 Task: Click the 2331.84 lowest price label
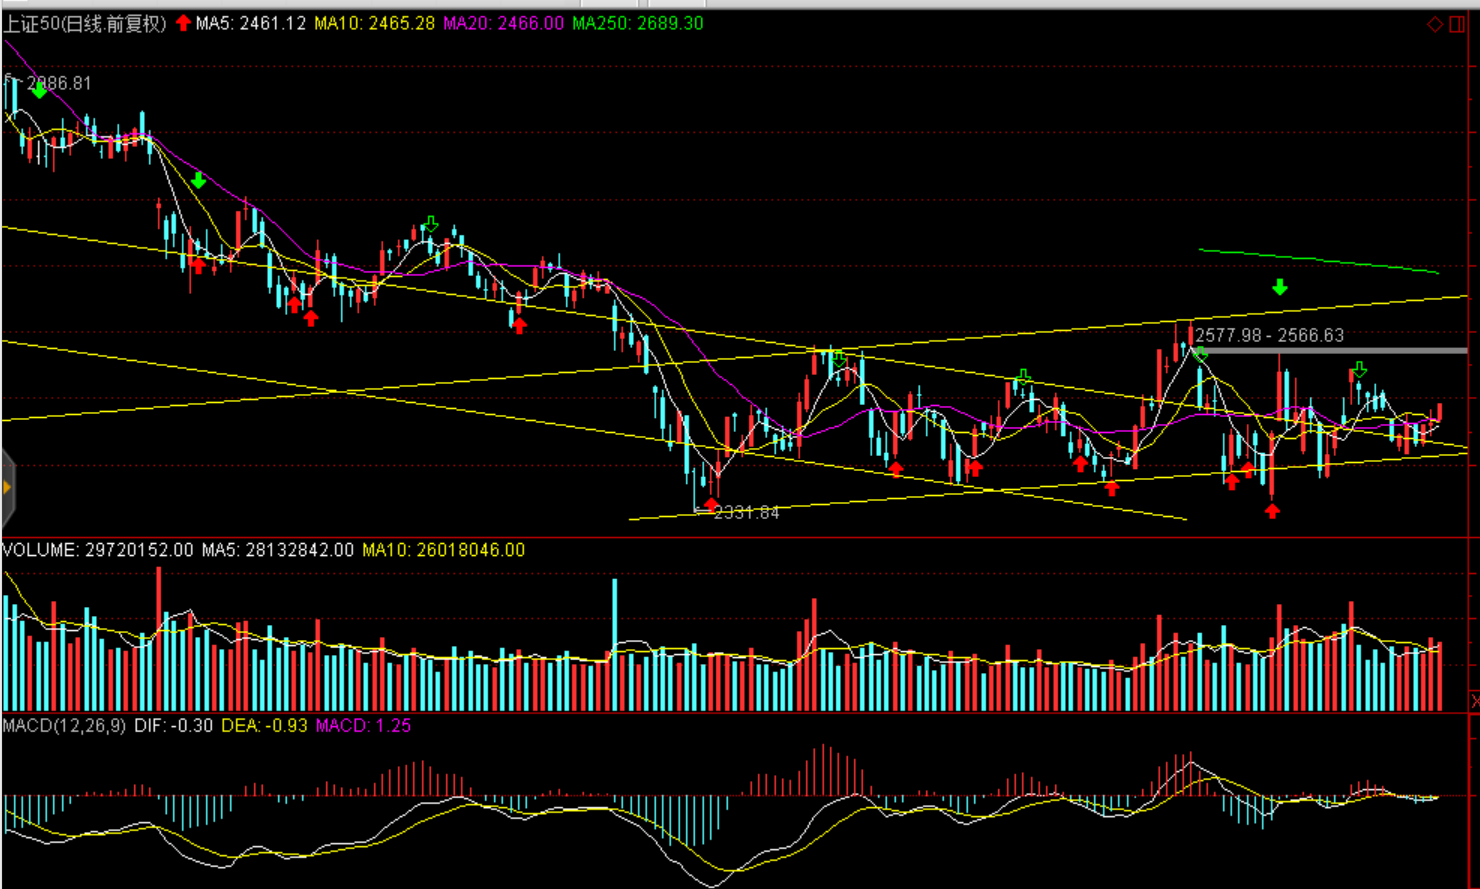[x=746, y=513]
